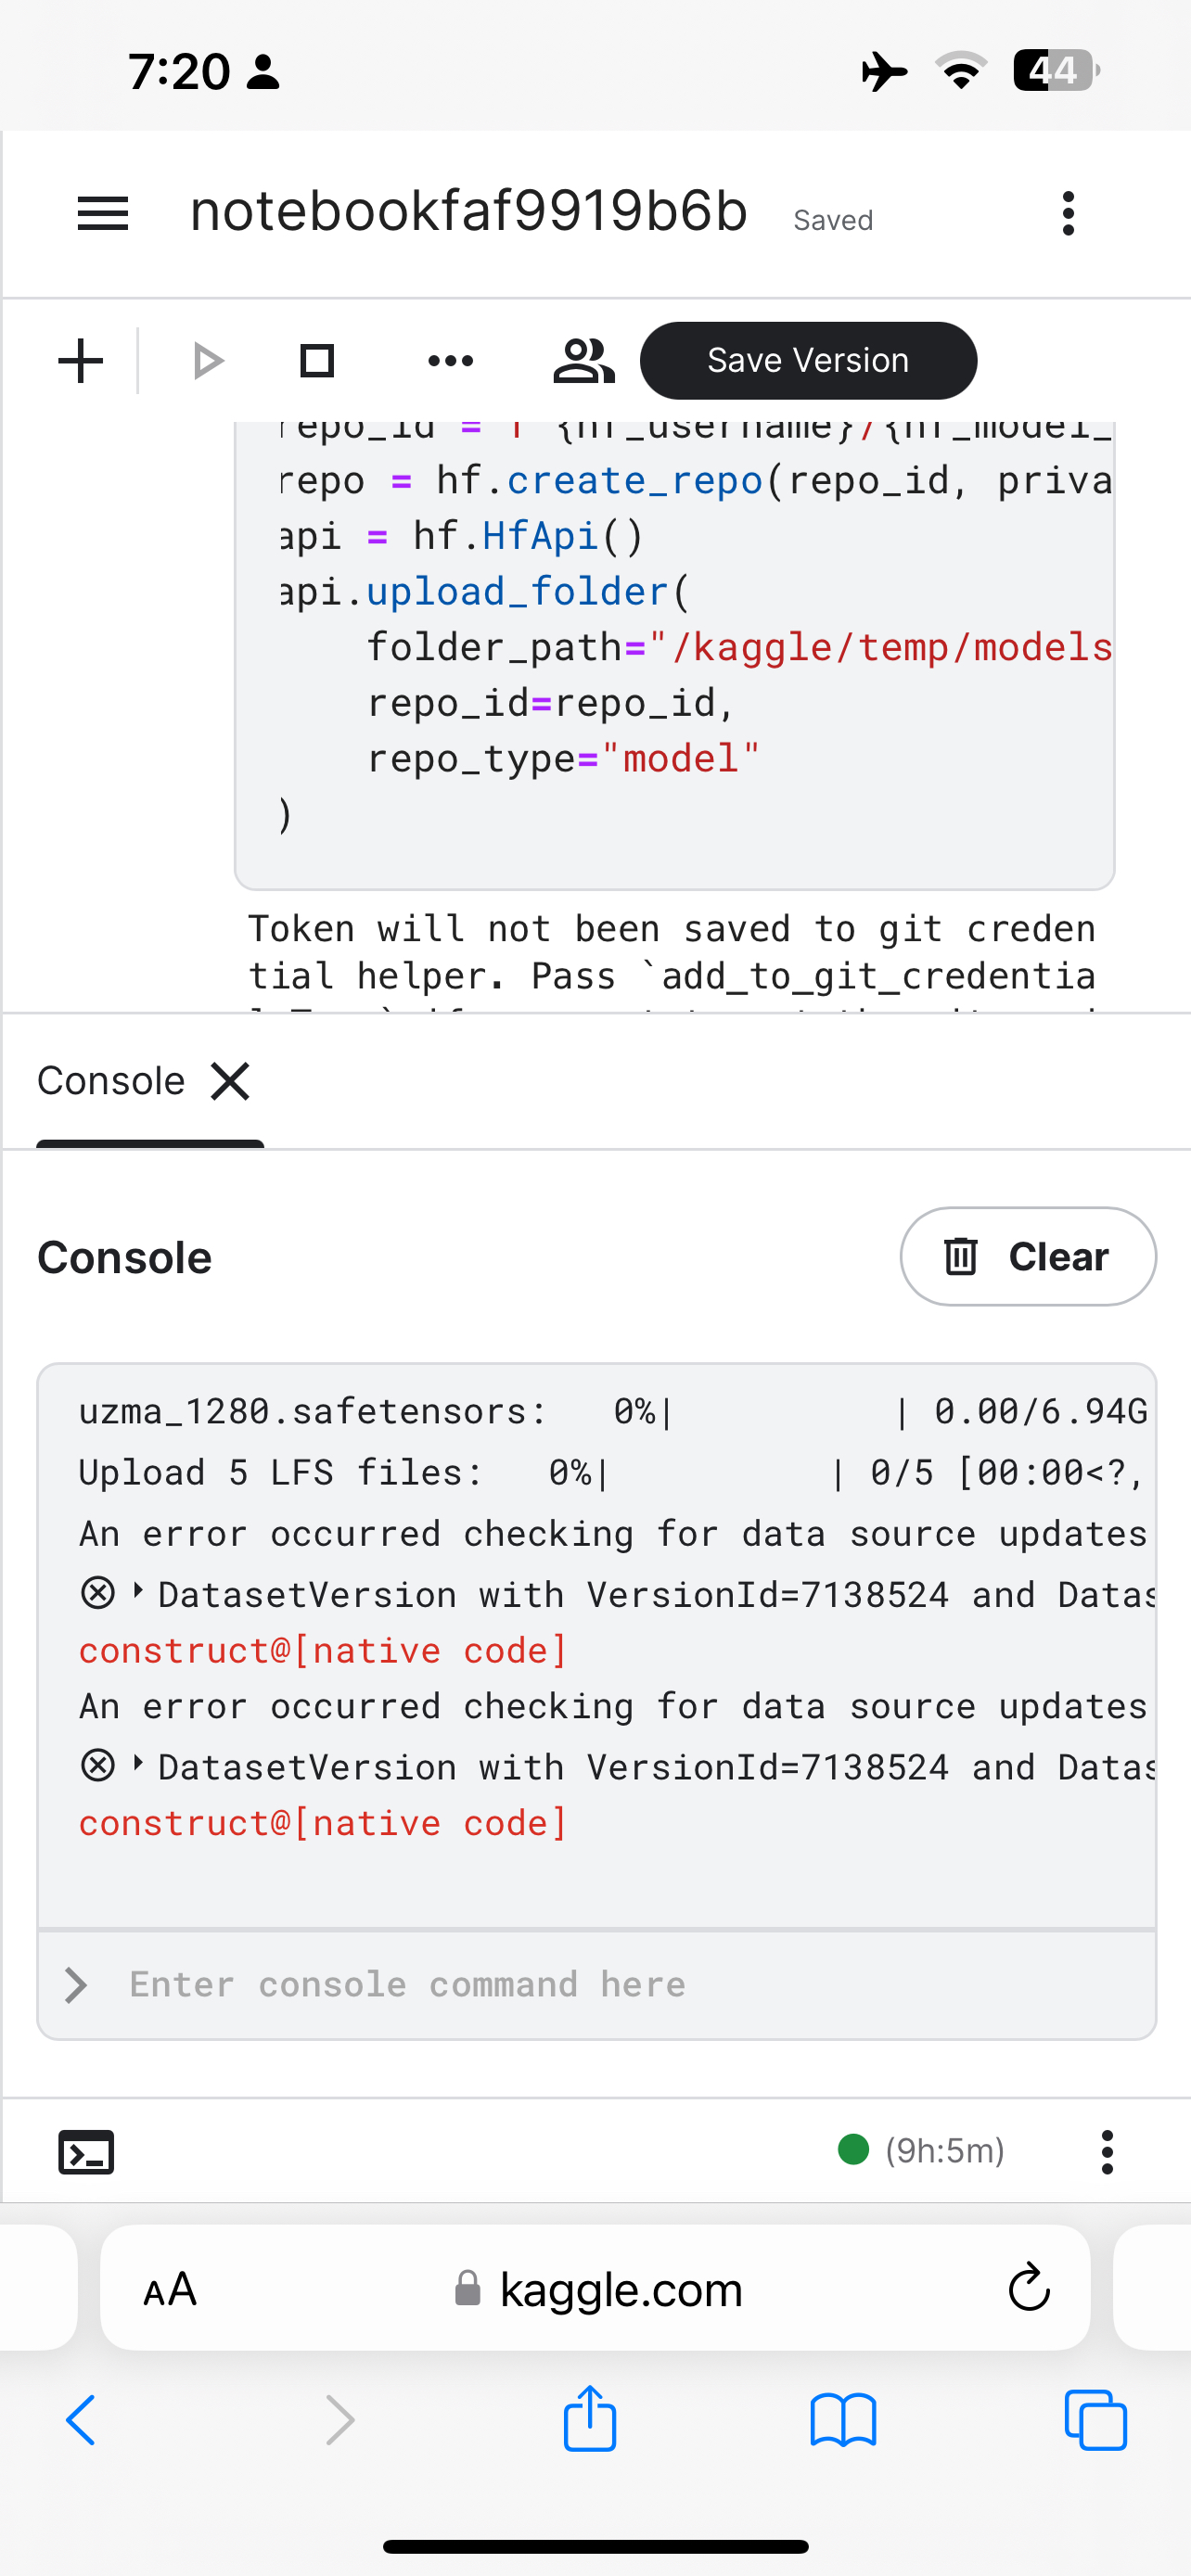This screenshot has height=2576, width=1191.
Task: Toggle the console panel terminal icon
Action: (x=86, y=2151)
